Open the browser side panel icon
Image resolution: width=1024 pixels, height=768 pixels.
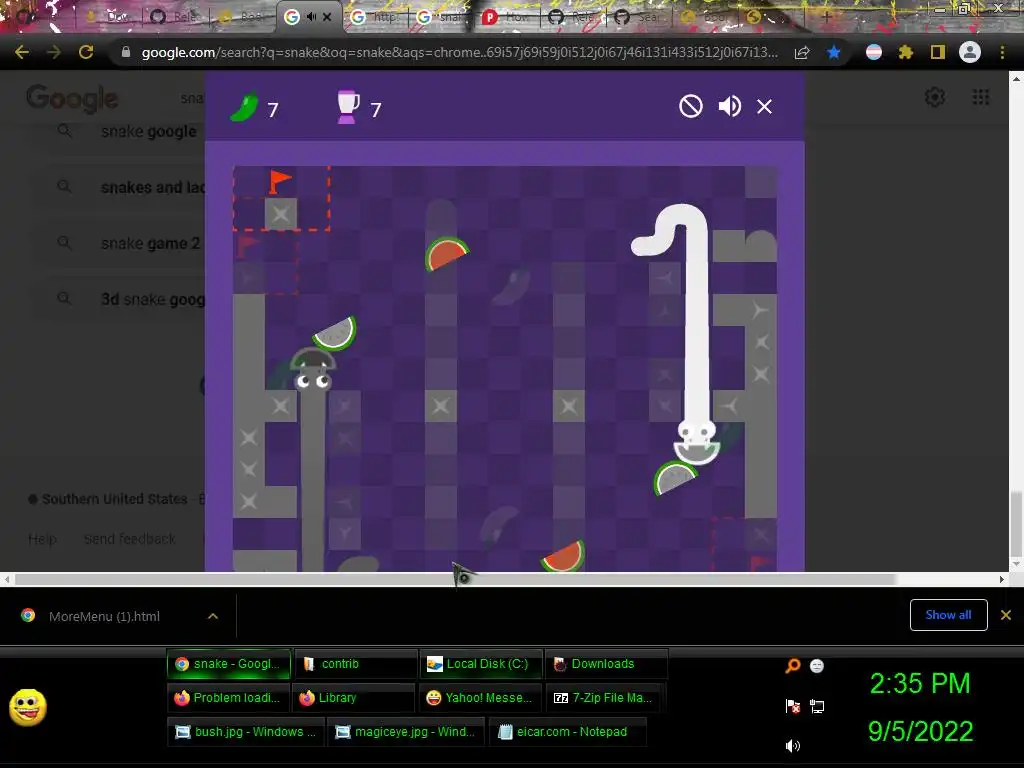[x=937, y=52]
